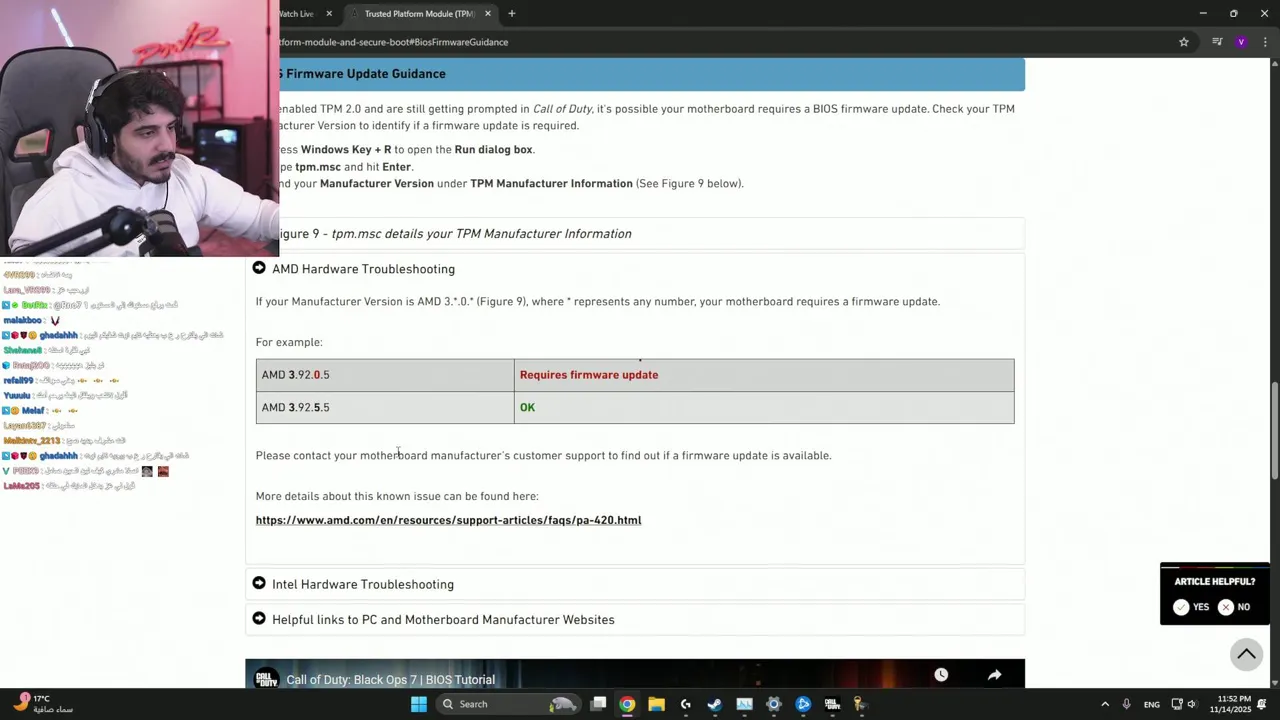Jump to top with the up-arrow button
Image resolution: width=1280 pixels, height=720 pixels.
pos(1246,654)
